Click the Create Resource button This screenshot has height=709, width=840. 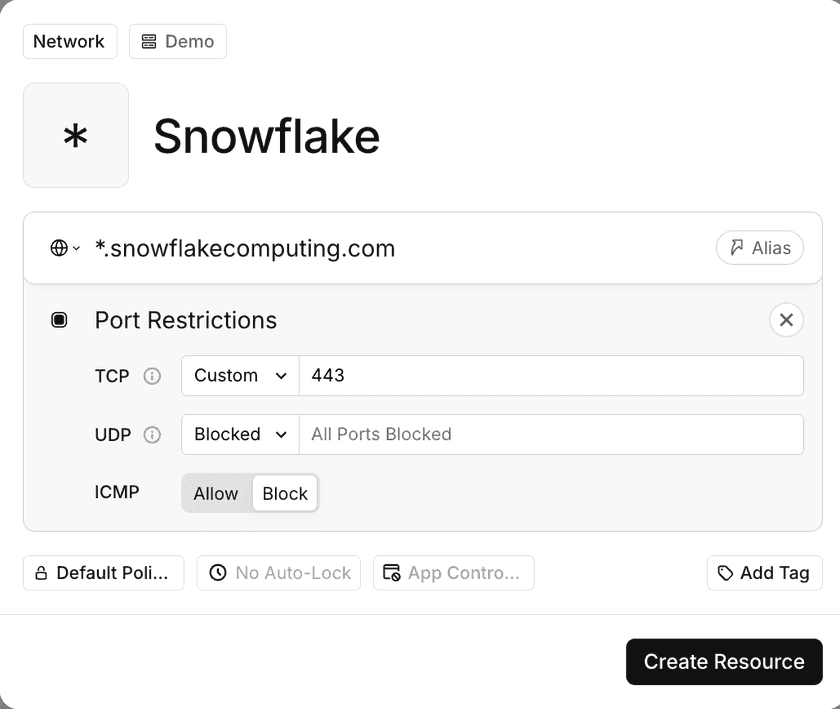tap(724, 661)
